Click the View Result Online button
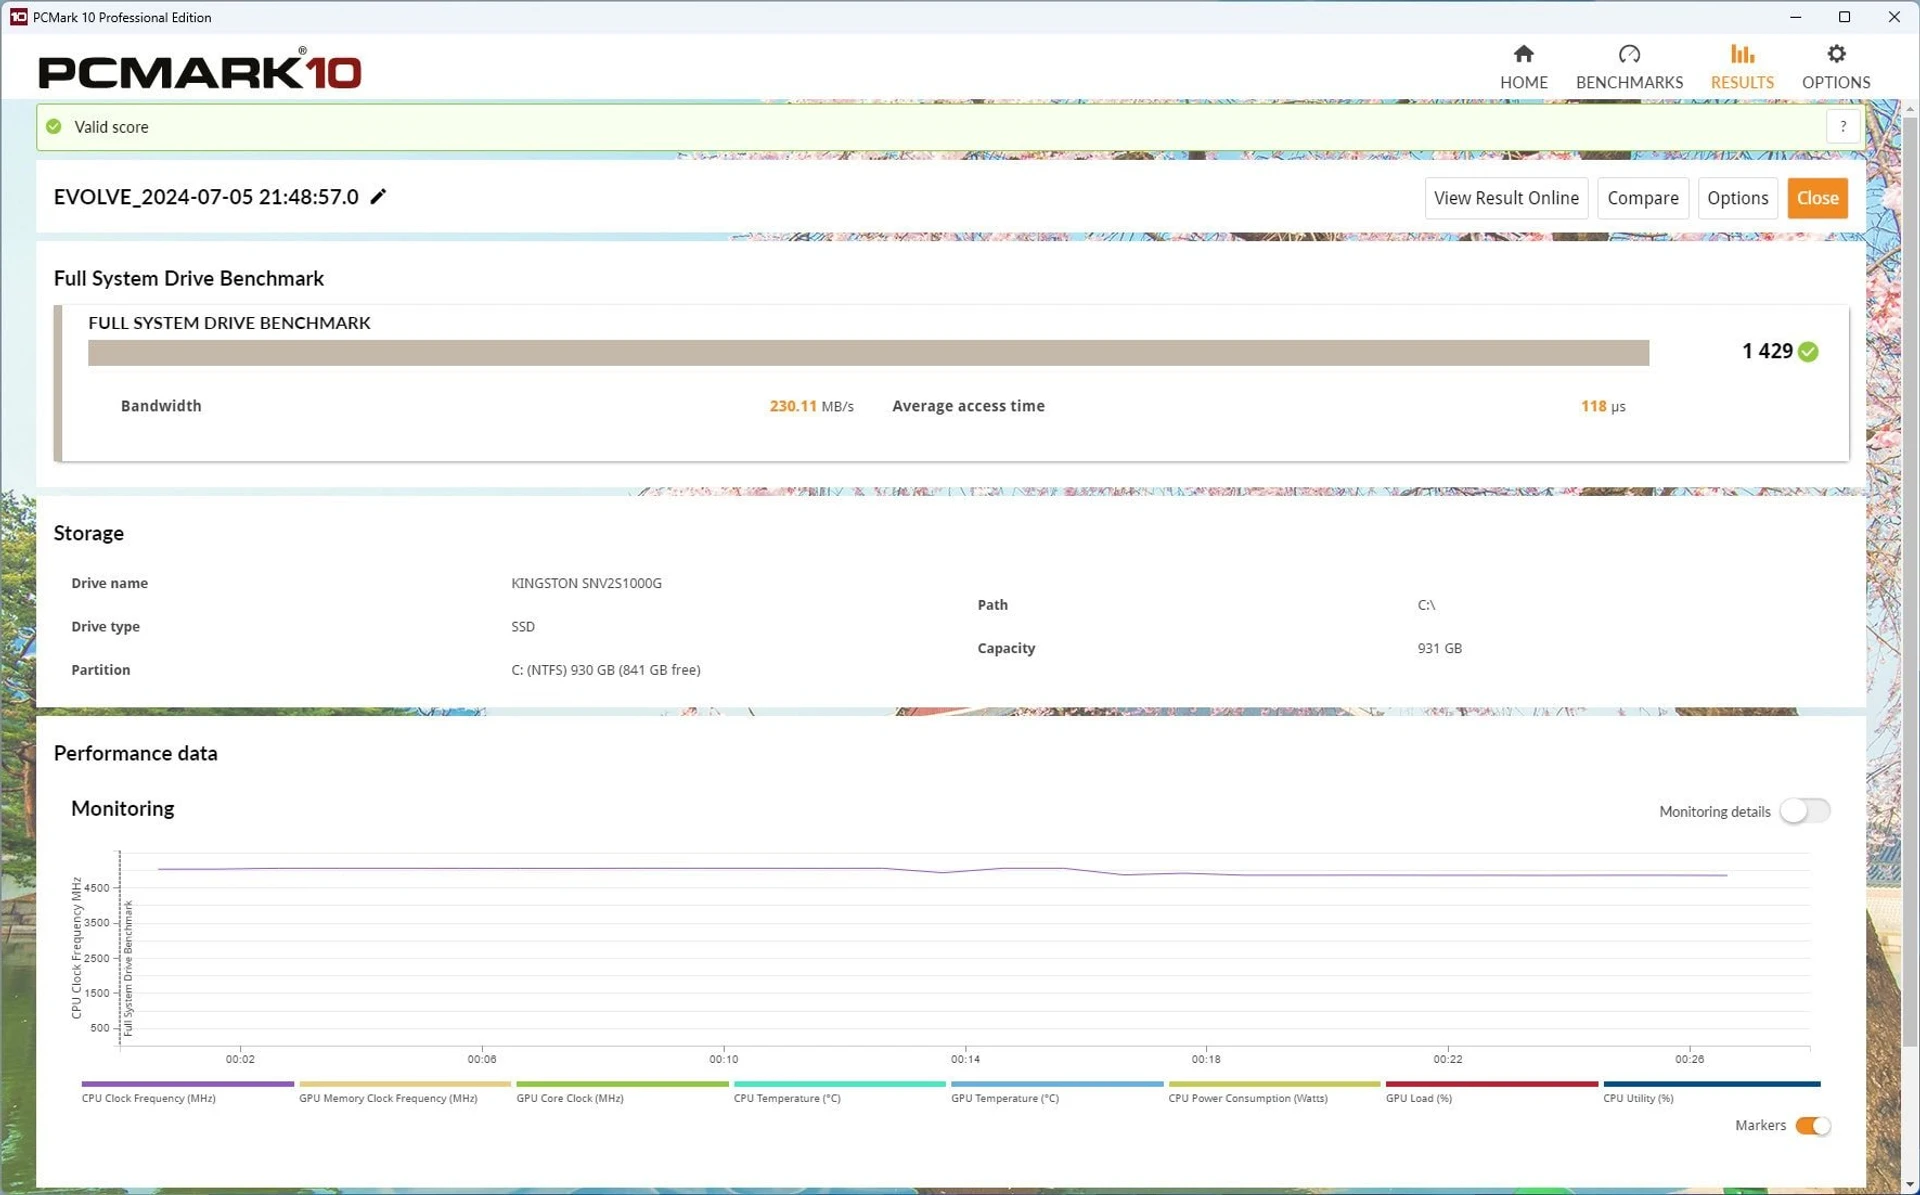Image resolution: width=1920 pixels, height=1195 pixels. 1506,198
